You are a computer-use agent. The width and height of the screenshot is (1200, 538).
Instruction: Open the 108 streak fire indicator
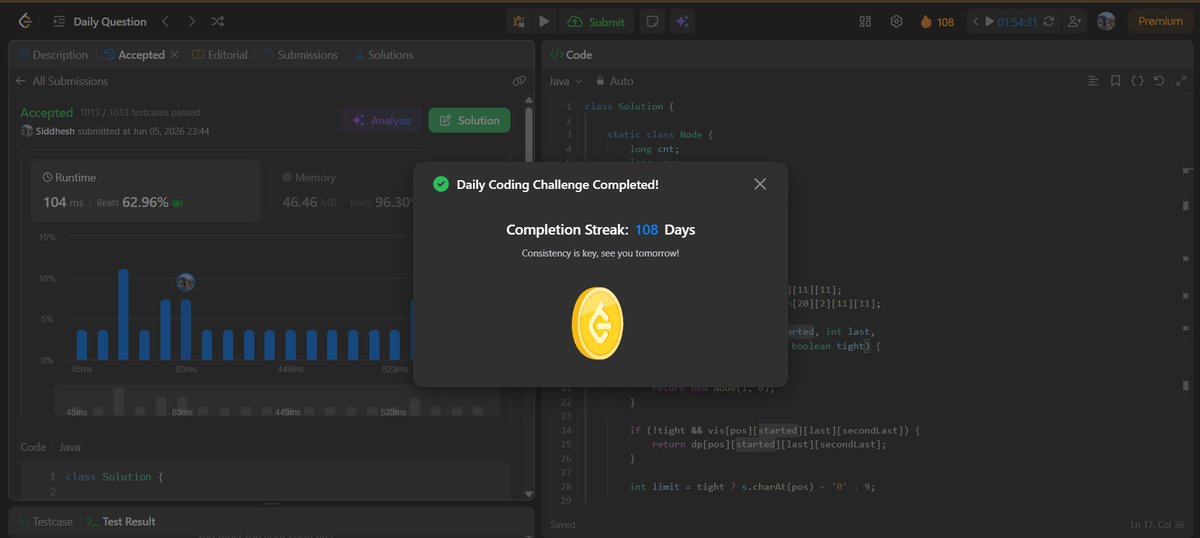(x=937, y=21)
